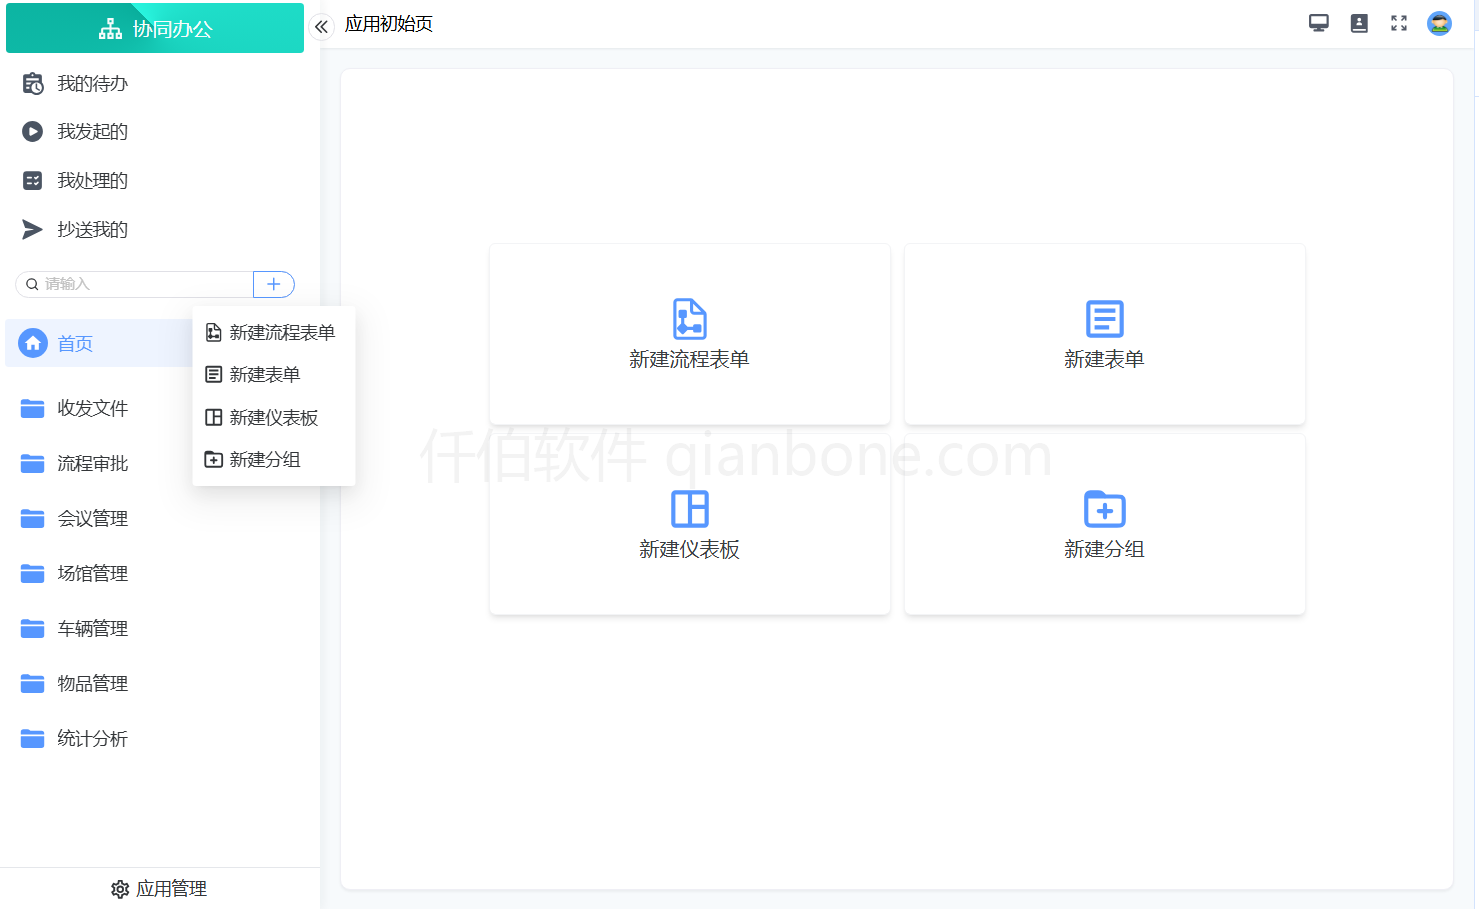Open the 新建仪表板 icon card
The width and height of the screenshot is (1479, 909).
(x=689, y=509)
